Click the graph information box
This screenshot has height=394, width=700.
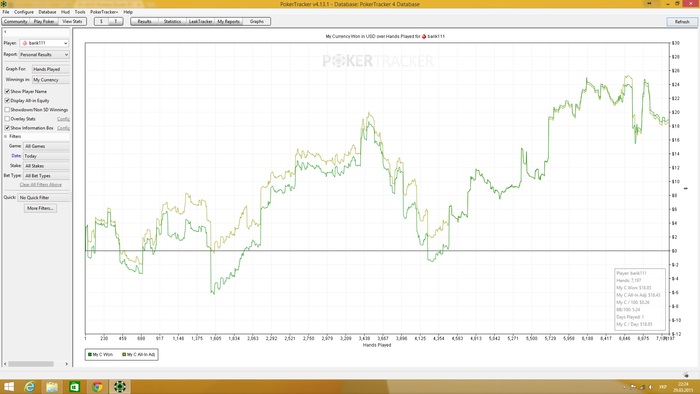coord(640,299)
